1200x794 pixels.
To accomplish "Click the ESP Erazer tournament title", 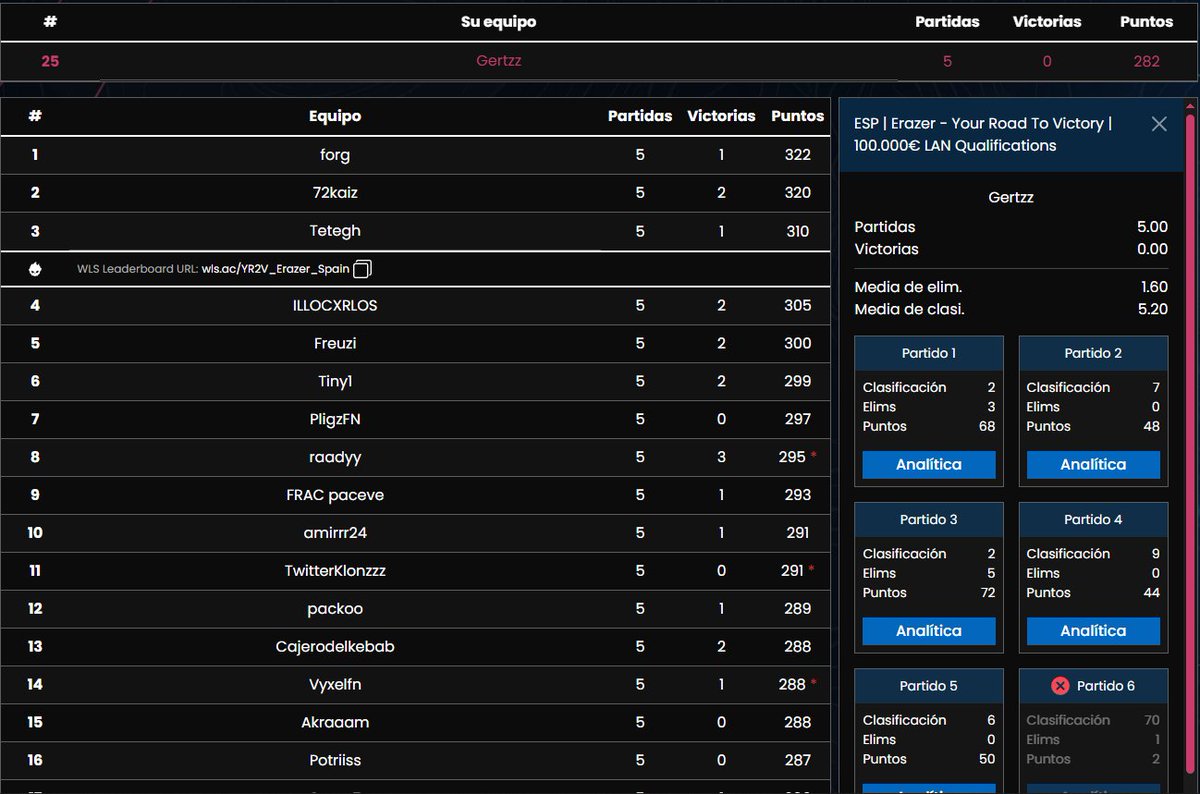I will coord(983,134).
